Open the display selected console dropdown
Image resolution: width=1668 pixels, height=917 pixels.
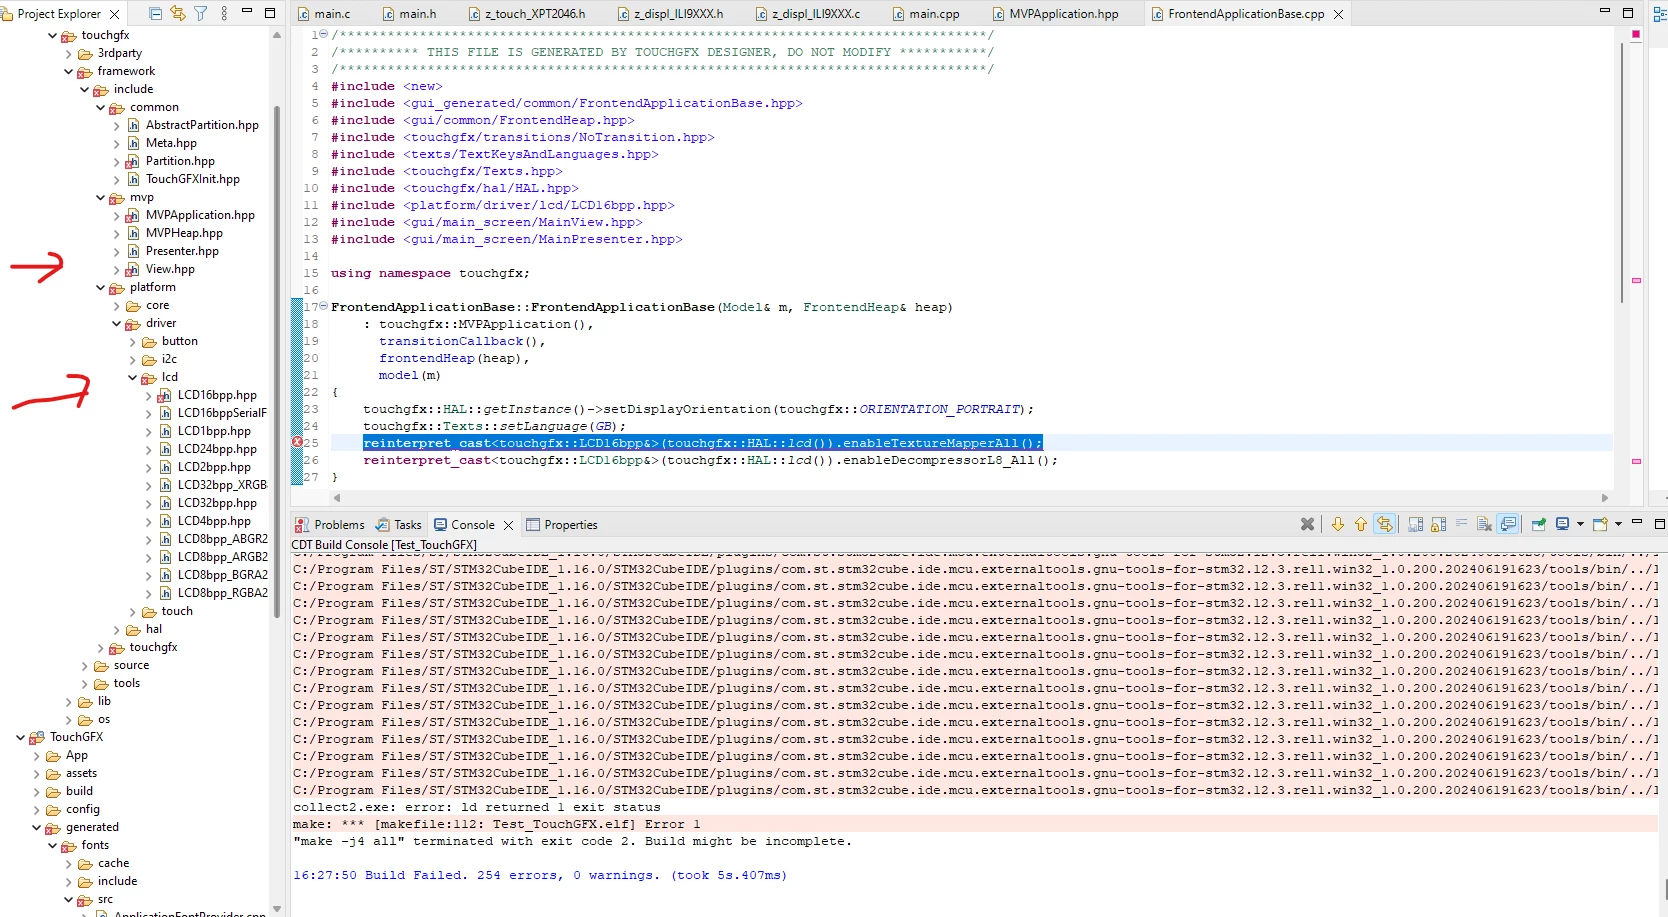(x=1580, y=524)
